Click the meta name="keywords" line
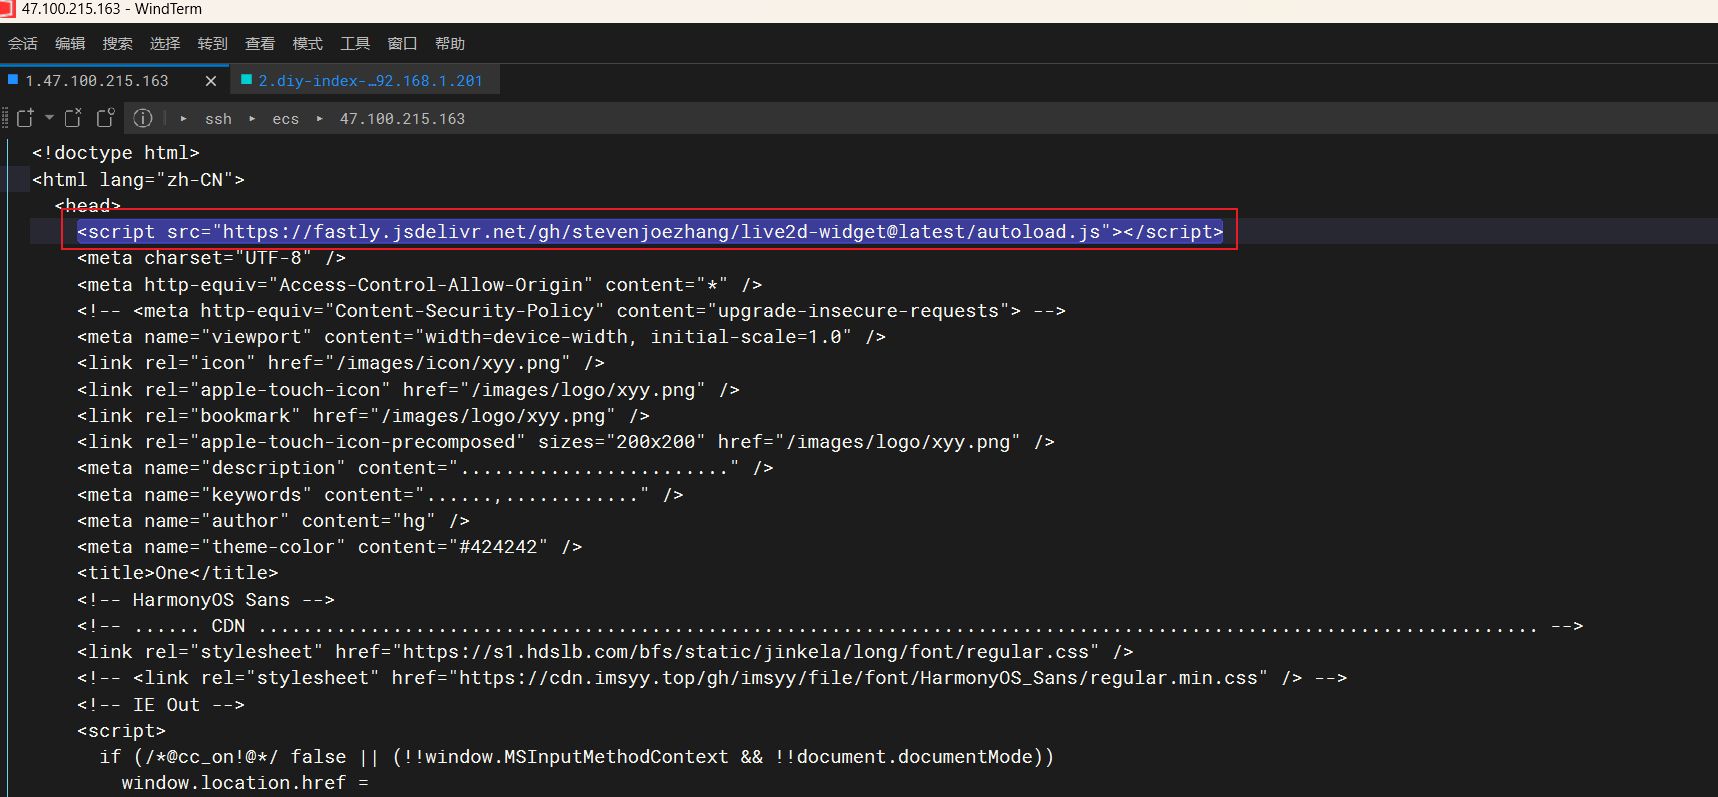Screen dimensions: 1718x797 [380, 495]
